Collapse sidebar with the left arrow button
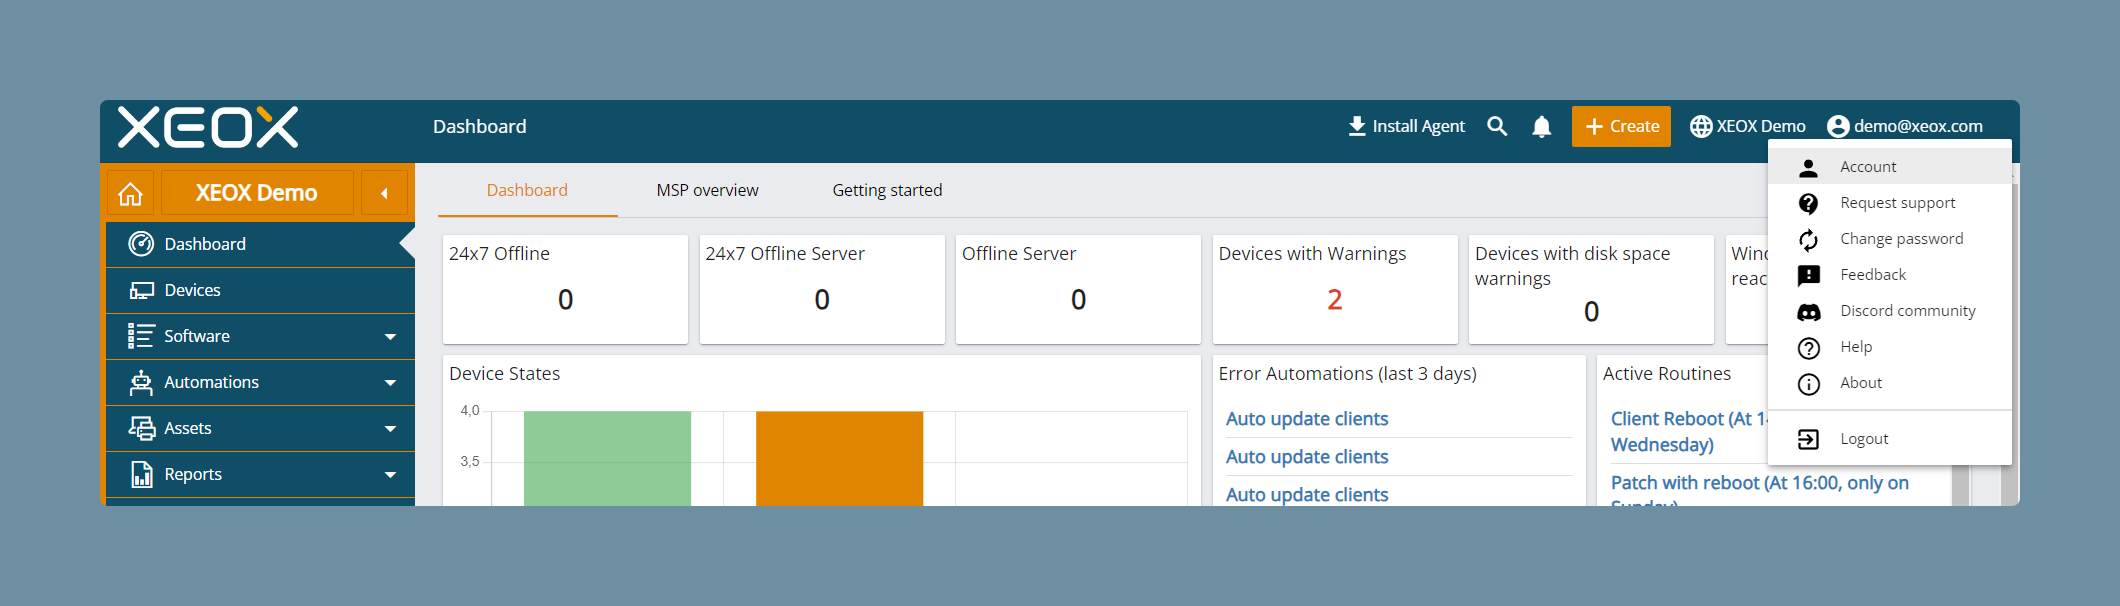This screenshot has width=2120, height=606. pyautogui.click(x=384, y=193)
